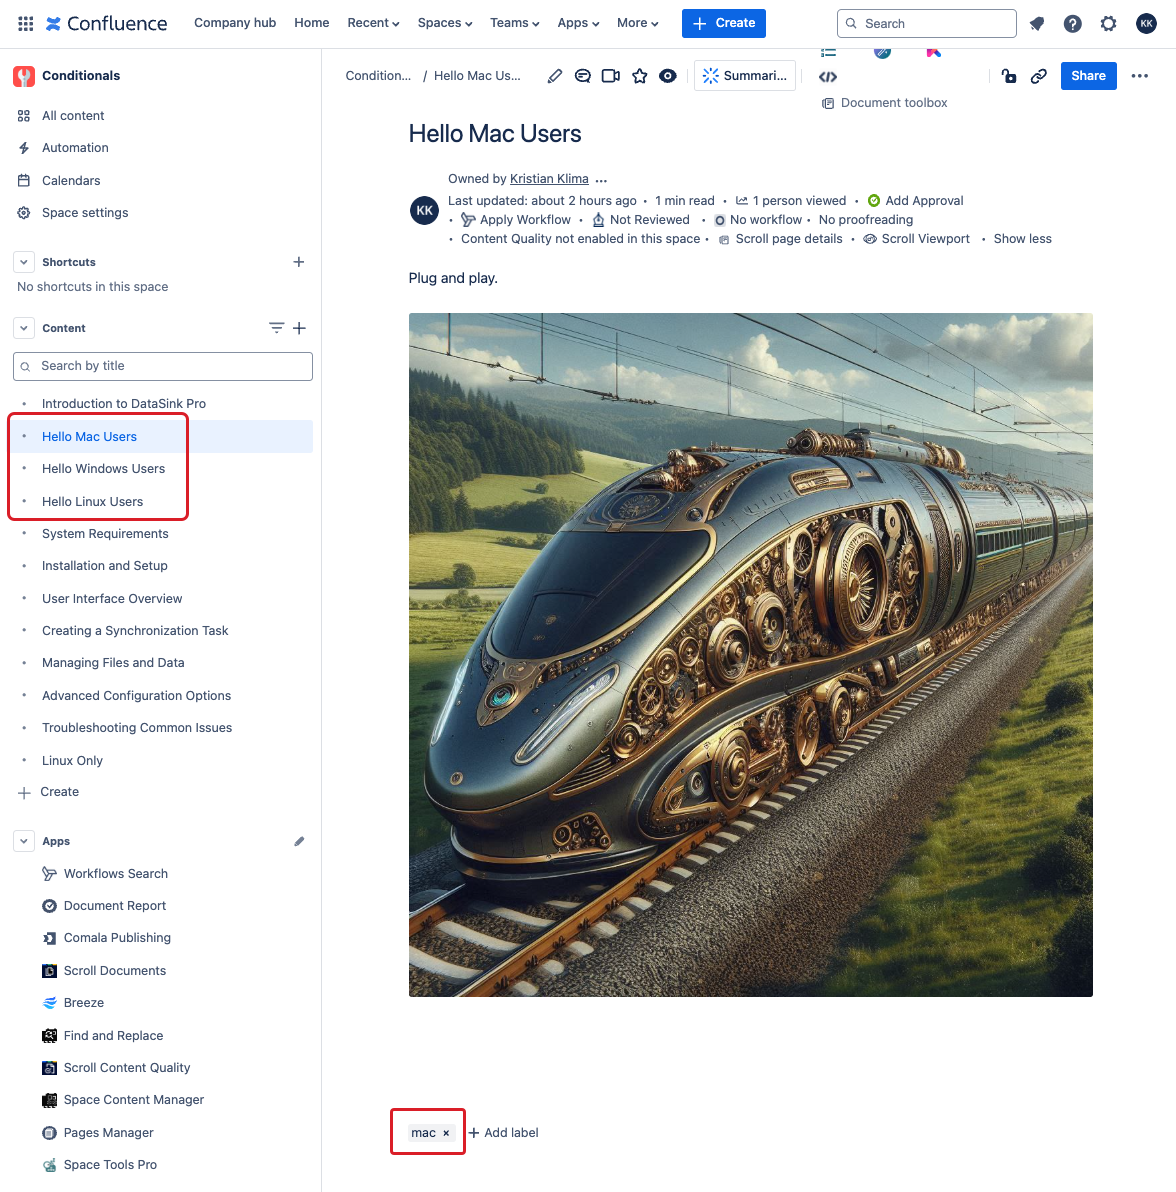This screenshot has width=1176, height=1192.
Task: Open the Hello Windows Users page
Action: [x=103, y=469]
